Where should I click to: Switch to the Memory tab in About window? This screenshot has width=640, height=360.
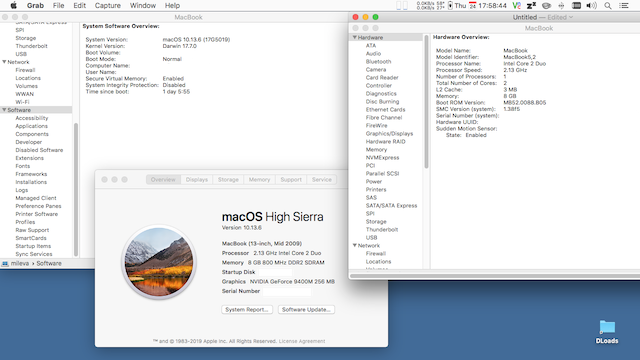pos(259,180)
